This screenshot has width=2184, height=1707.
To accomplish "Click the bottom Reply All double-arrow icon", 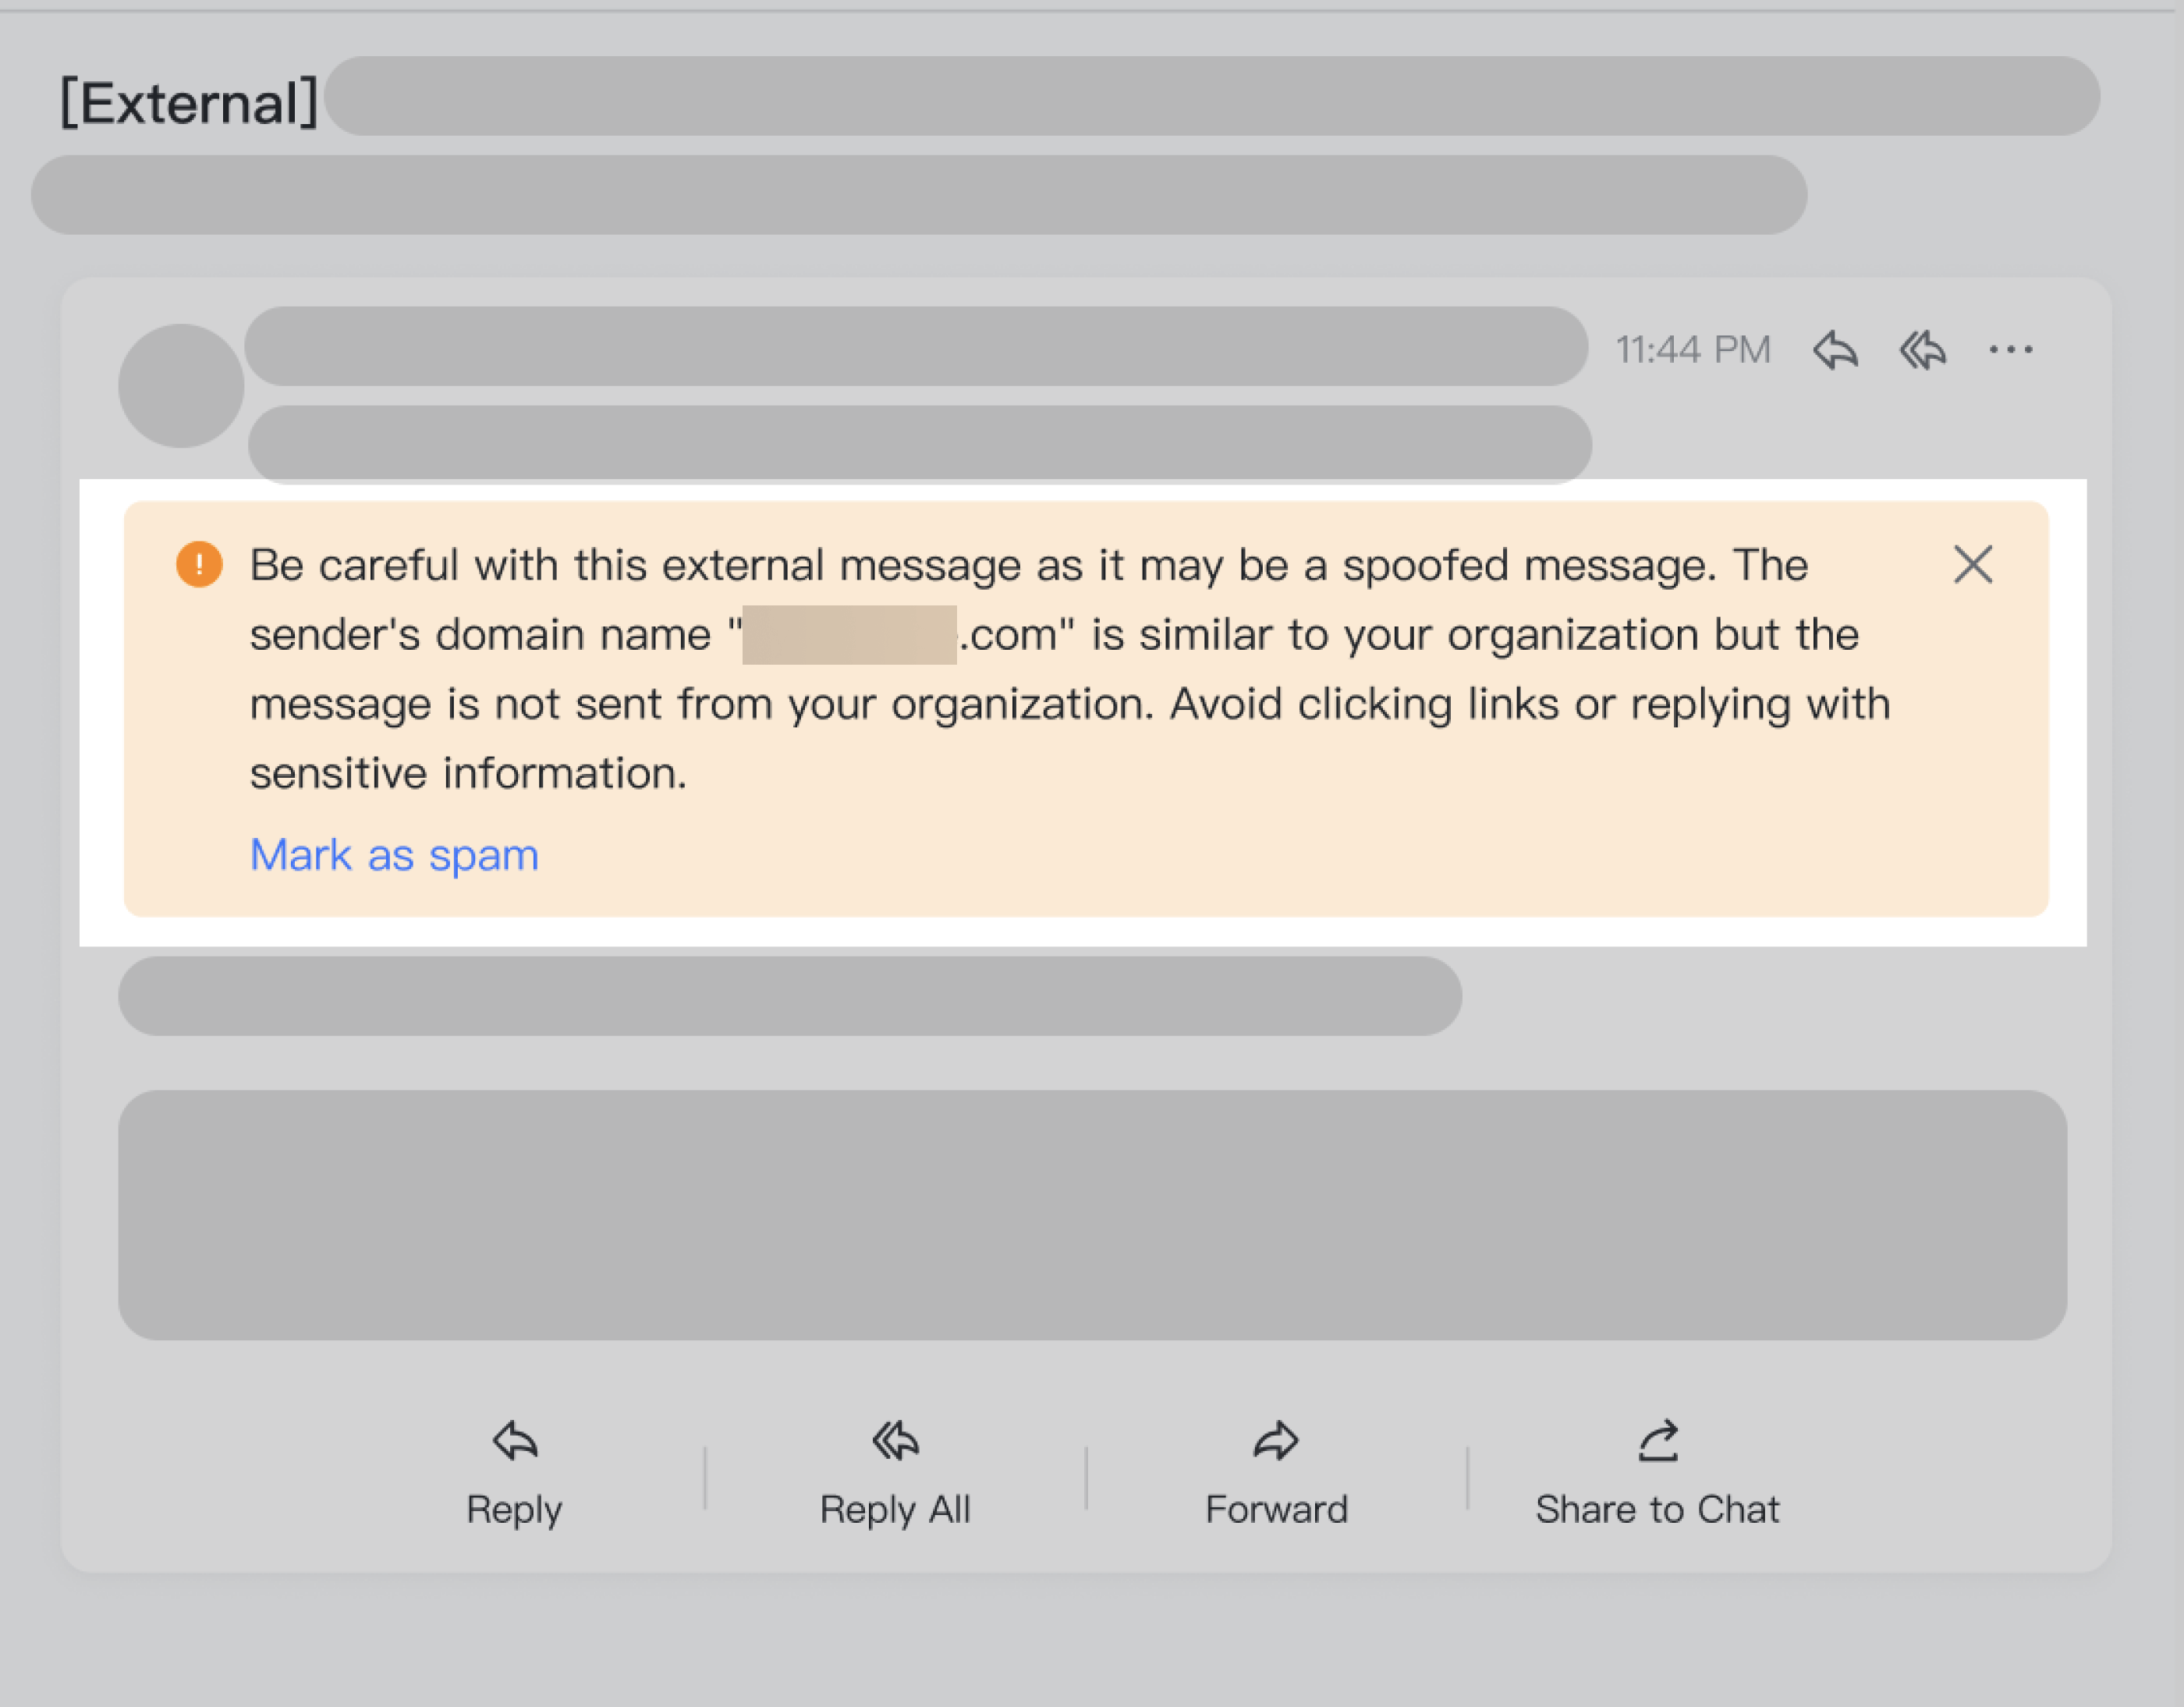I will [895, 1441].
